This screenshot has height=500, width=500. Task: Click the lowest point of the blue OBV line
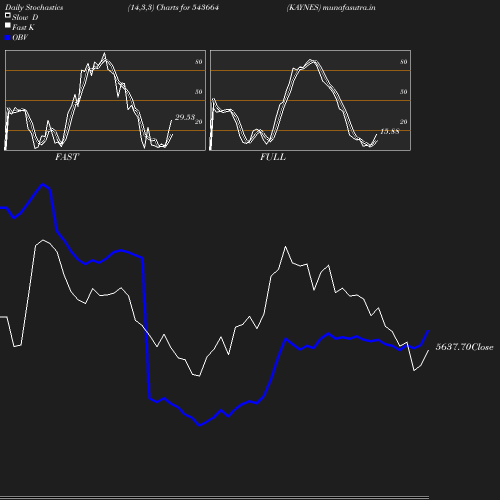(x=200, y=425)
